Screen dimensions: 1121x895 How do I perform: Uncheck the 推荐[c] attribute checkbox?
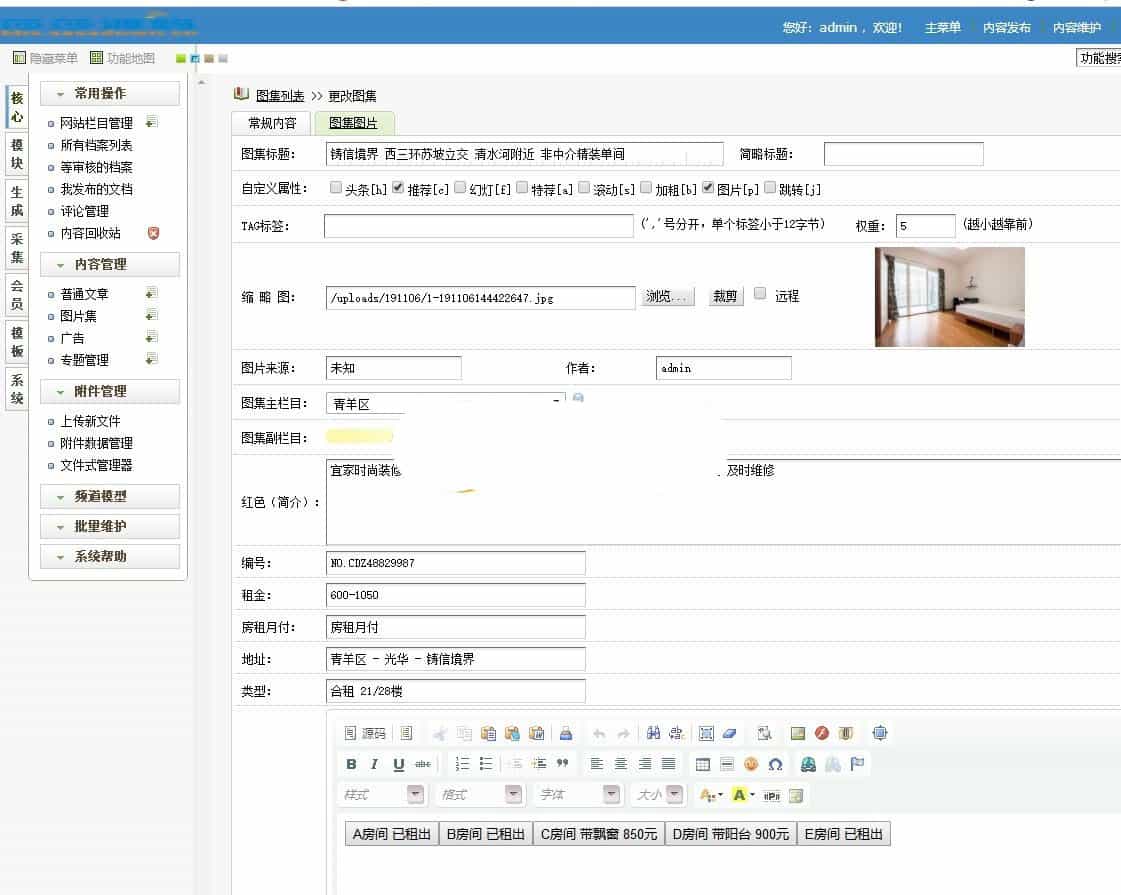(398, 187)
